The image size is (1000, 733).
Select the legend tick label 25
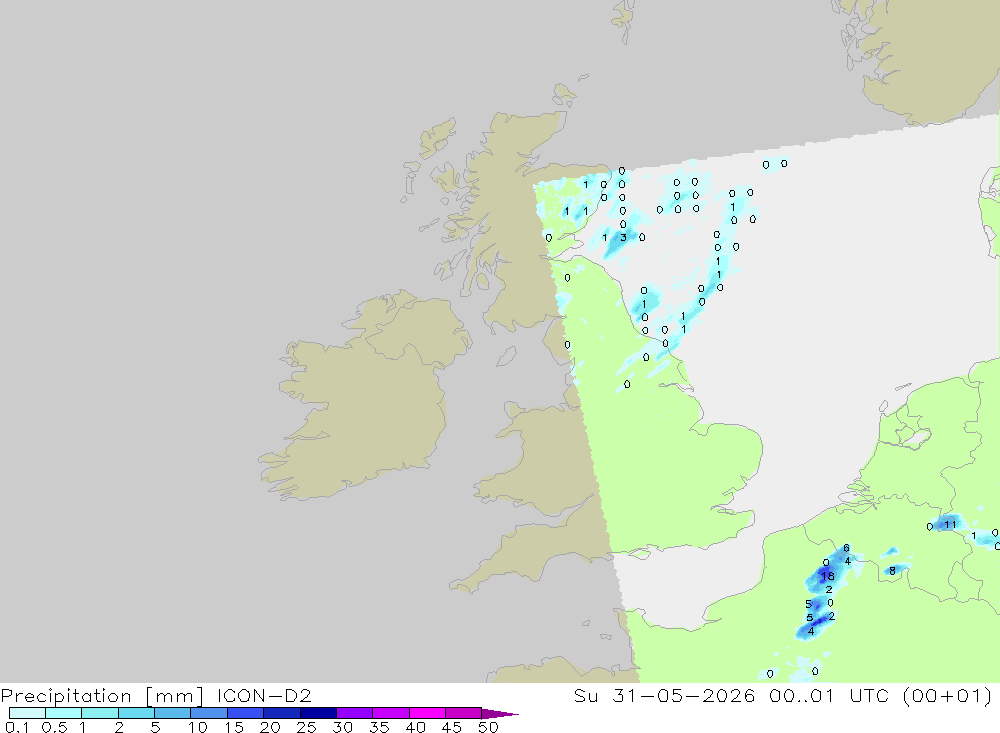click(x=306, y=727)
